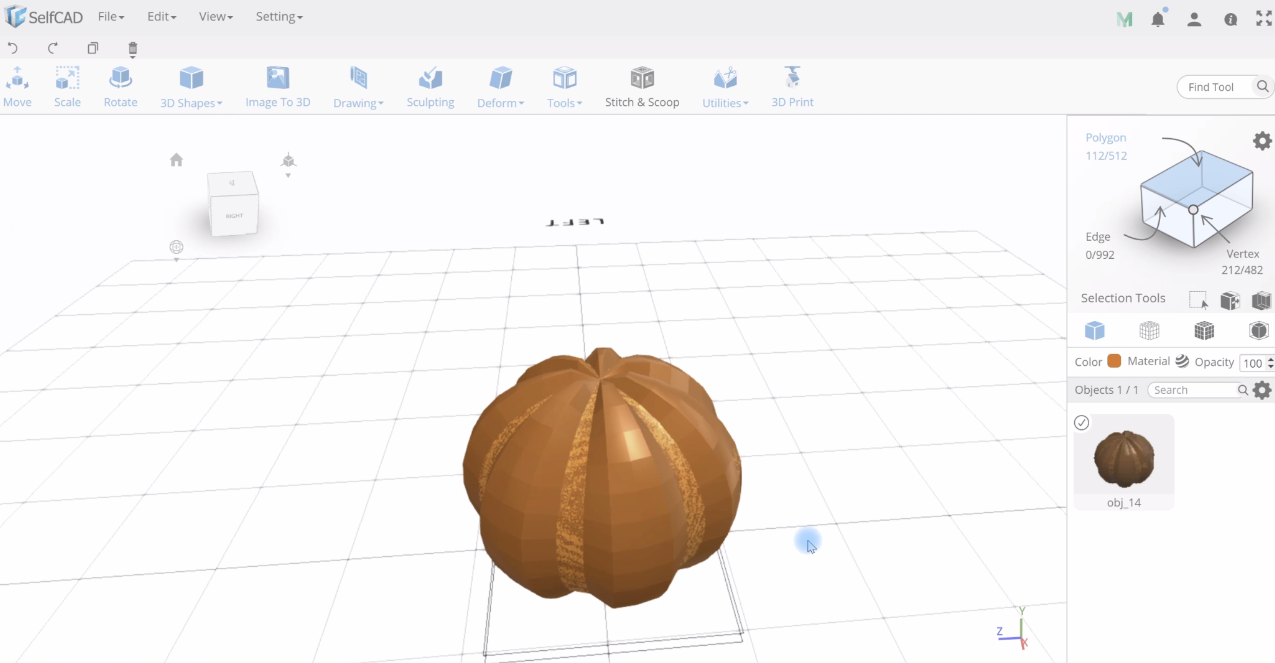
Task: Open the Image To 3D tool
Action: tap(278, 87)
